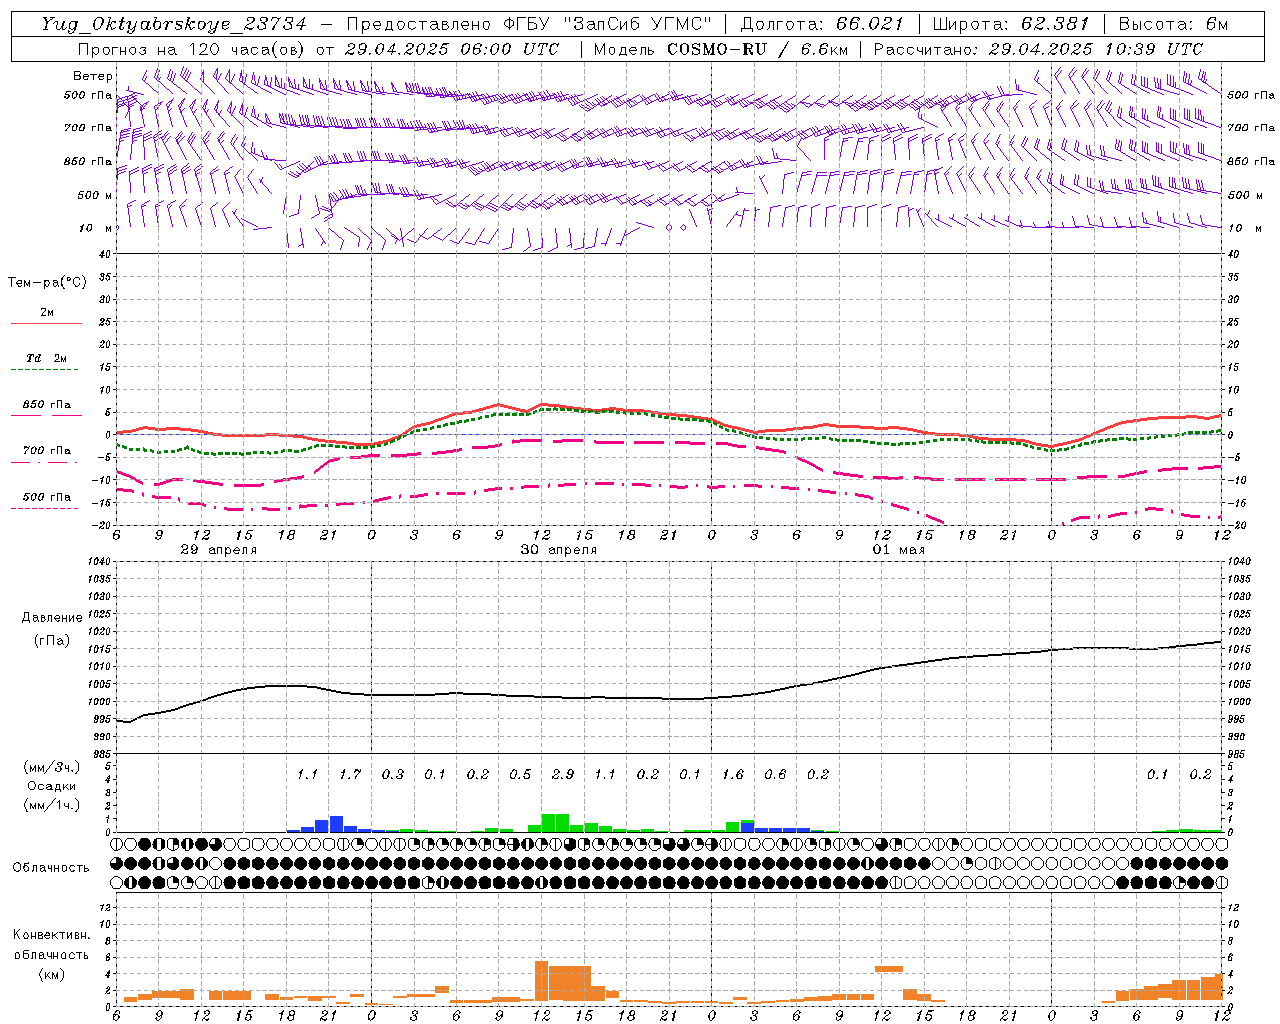The height and width of the screenshot is (1024, 1280).
Task: Click the '30 апреля' date label
Action: pos(559,550)
